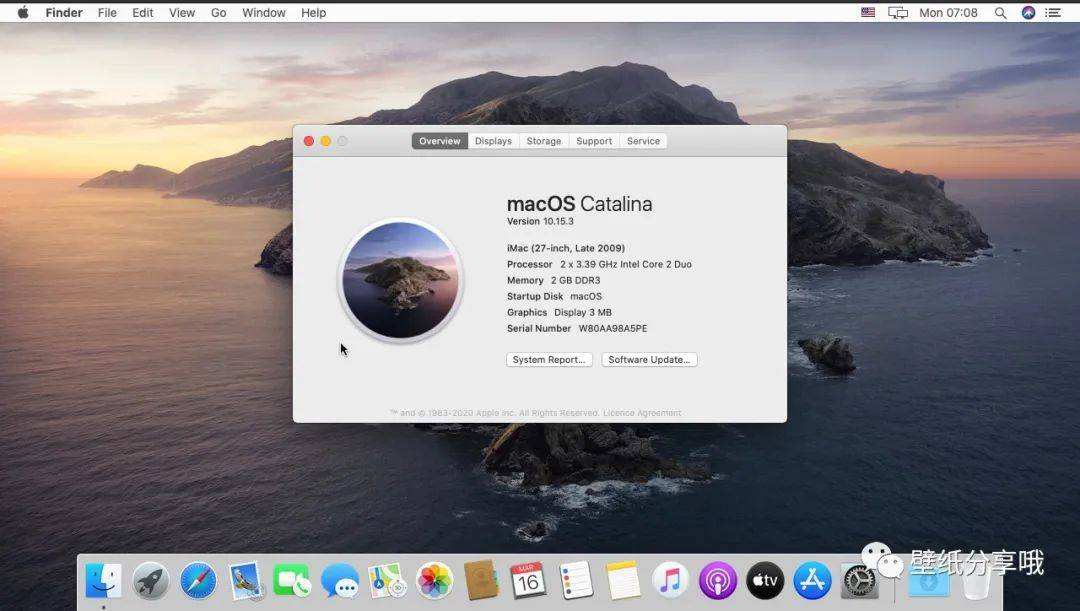The image size is (1080, 611).
Task: Minimize the About This Mac window
Action: point(325,141)
